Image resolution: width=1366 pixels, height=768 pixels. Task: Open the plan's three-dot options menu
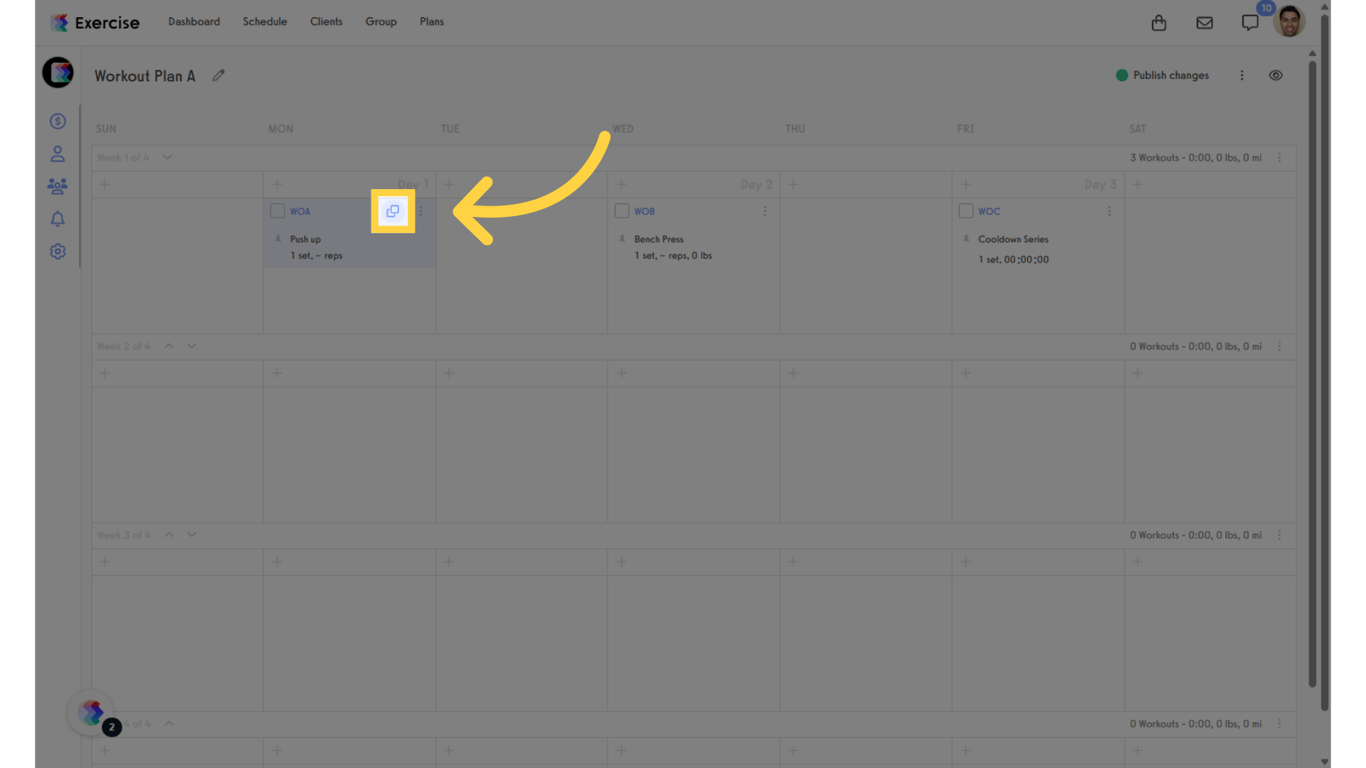click(1242, 75)
